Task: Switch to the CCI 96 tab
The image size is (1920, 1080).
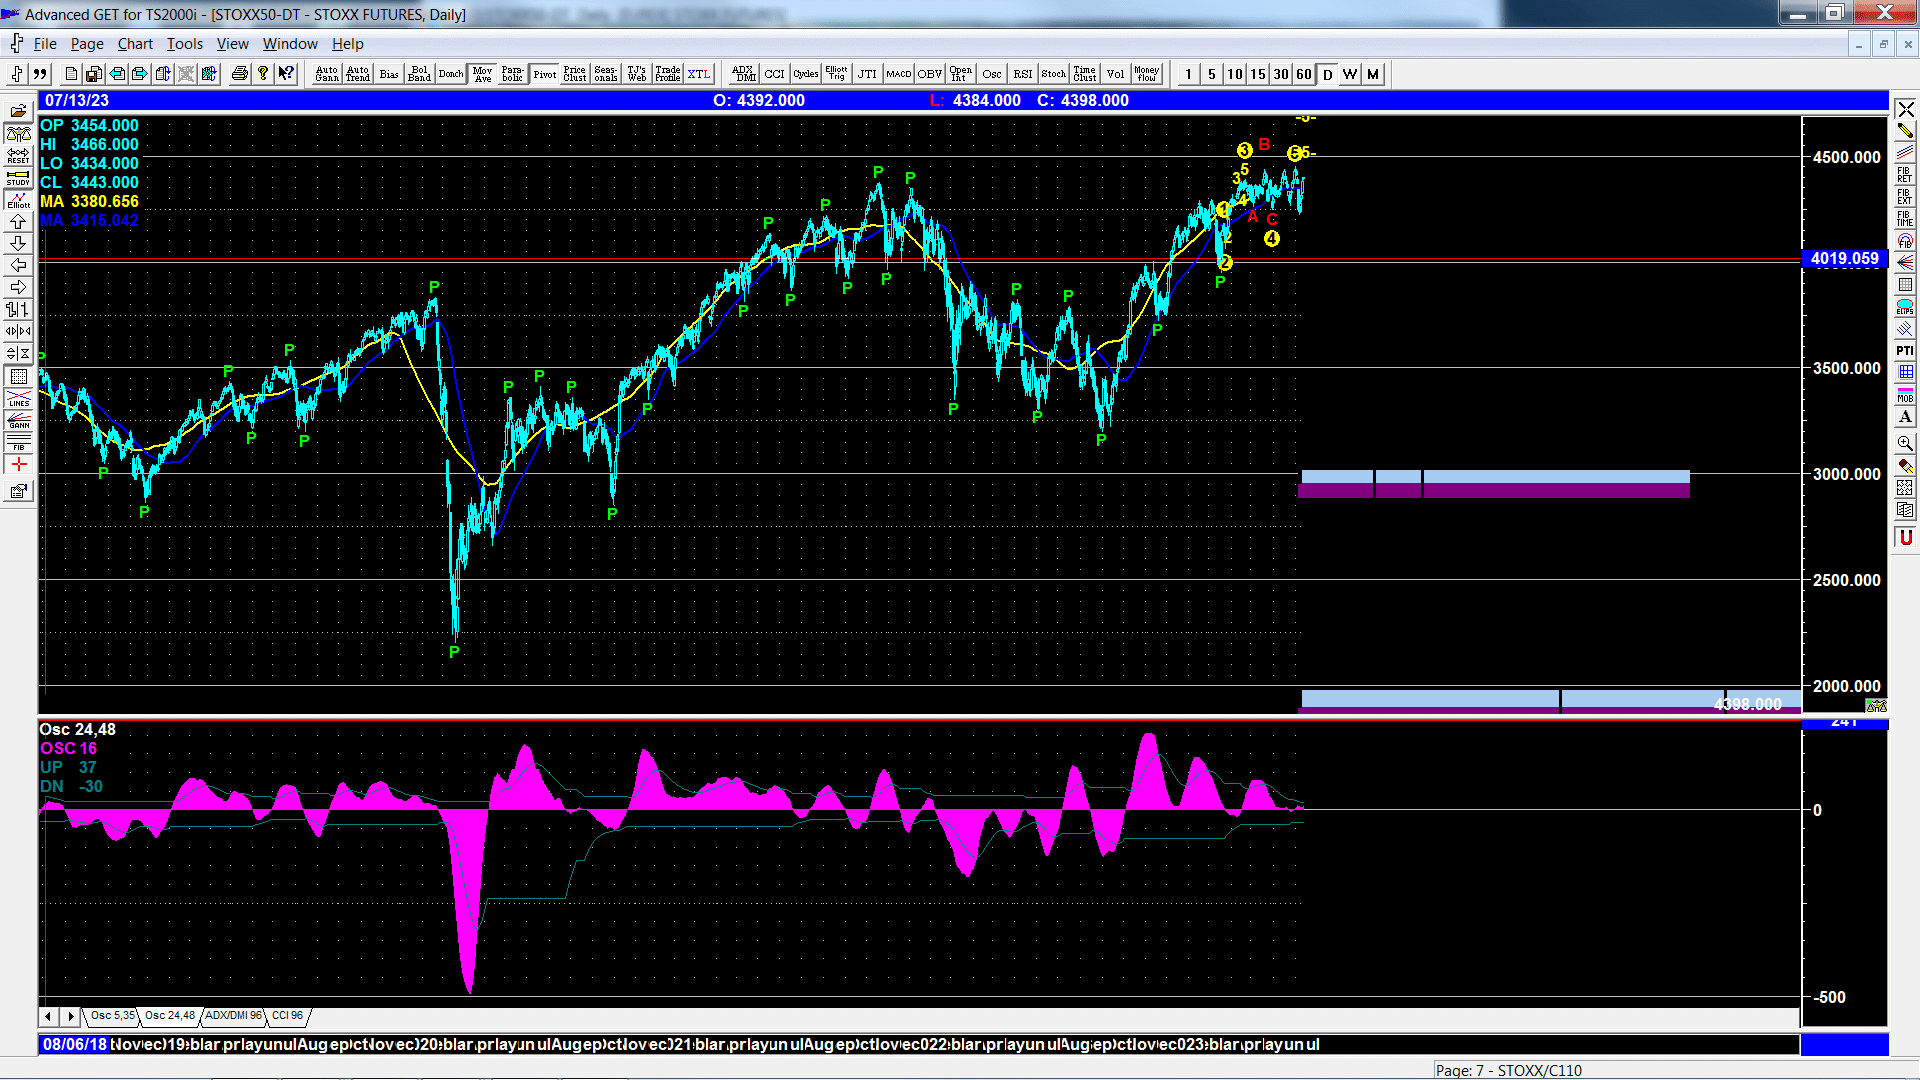Action: click(288, 1016)
